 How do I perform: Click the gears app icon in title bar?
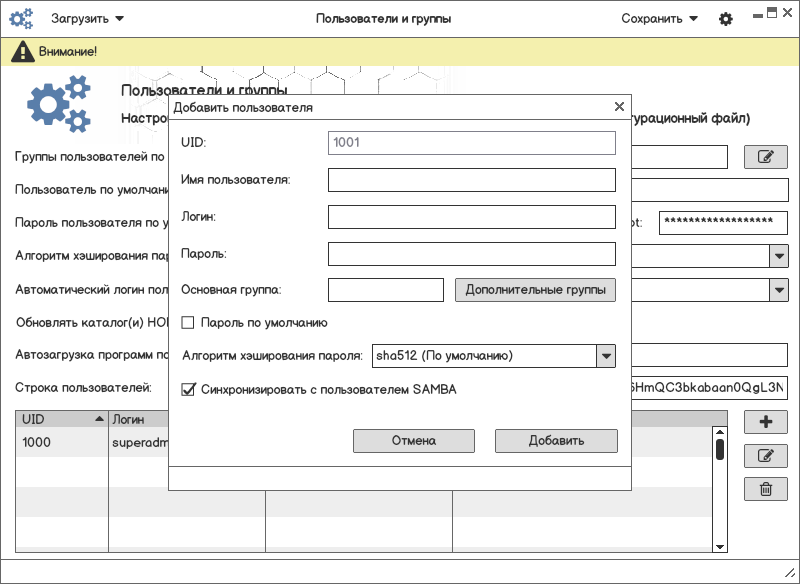tap(21, 18)
